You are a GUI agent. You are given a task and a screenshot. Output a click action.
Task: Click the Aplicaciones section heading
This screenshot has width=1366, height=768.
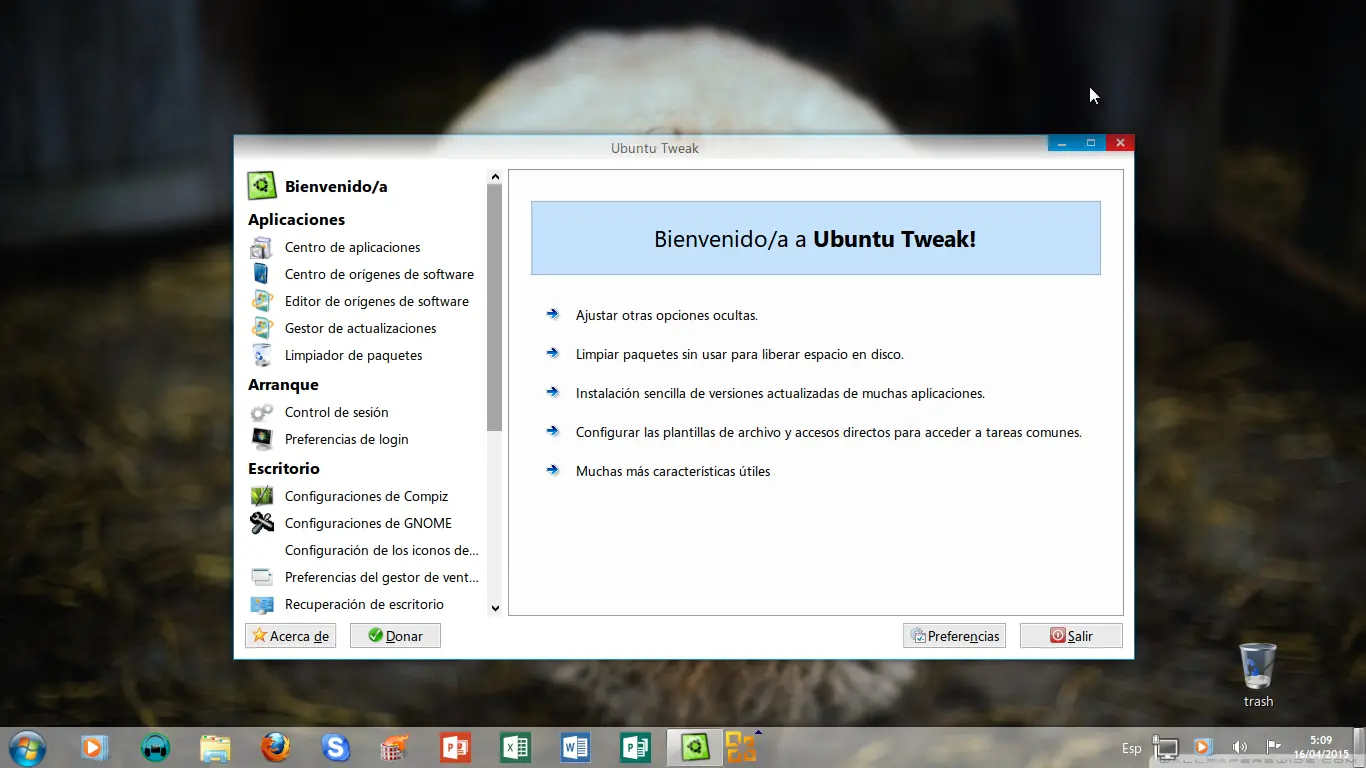click(296, 219)
